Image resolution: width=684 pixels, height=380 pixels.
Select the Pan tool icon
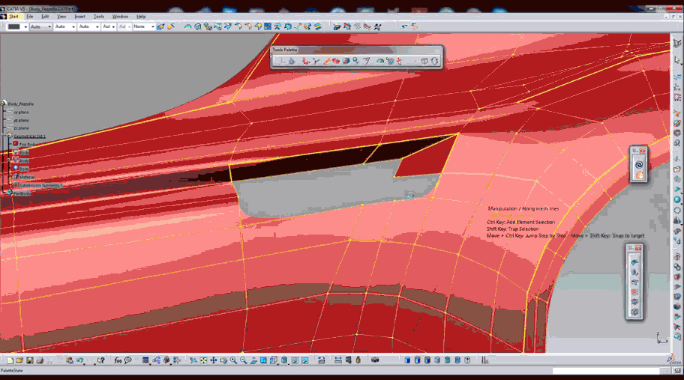pos(213,360)
